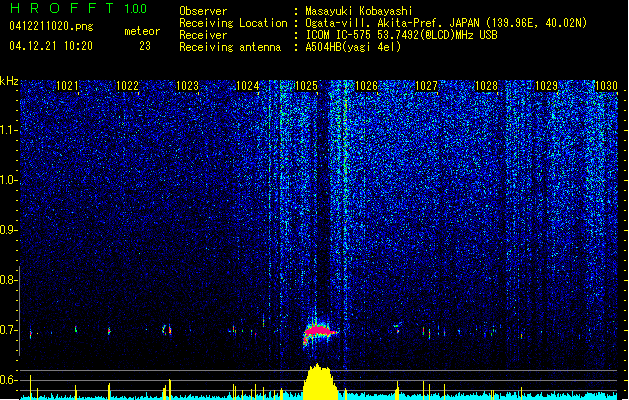Image resolution: width=629 pixels, height=400 pixels.
Task: Click the 'Observer' field label
Action: 203,11
